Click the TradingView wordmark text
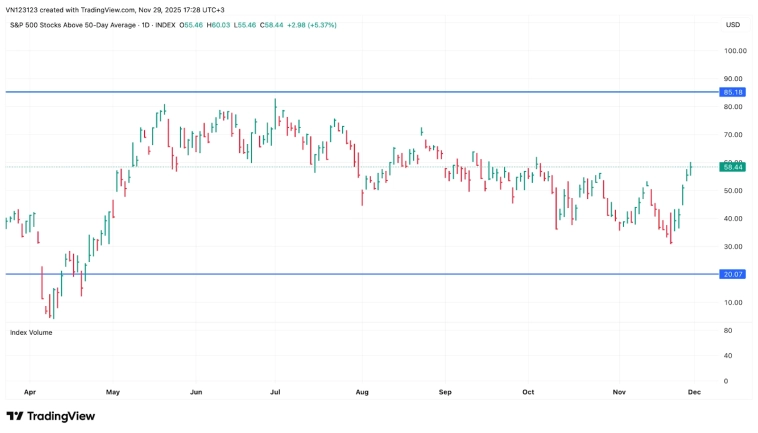This screenshot has width=758, height=433. tap(60, 416)
